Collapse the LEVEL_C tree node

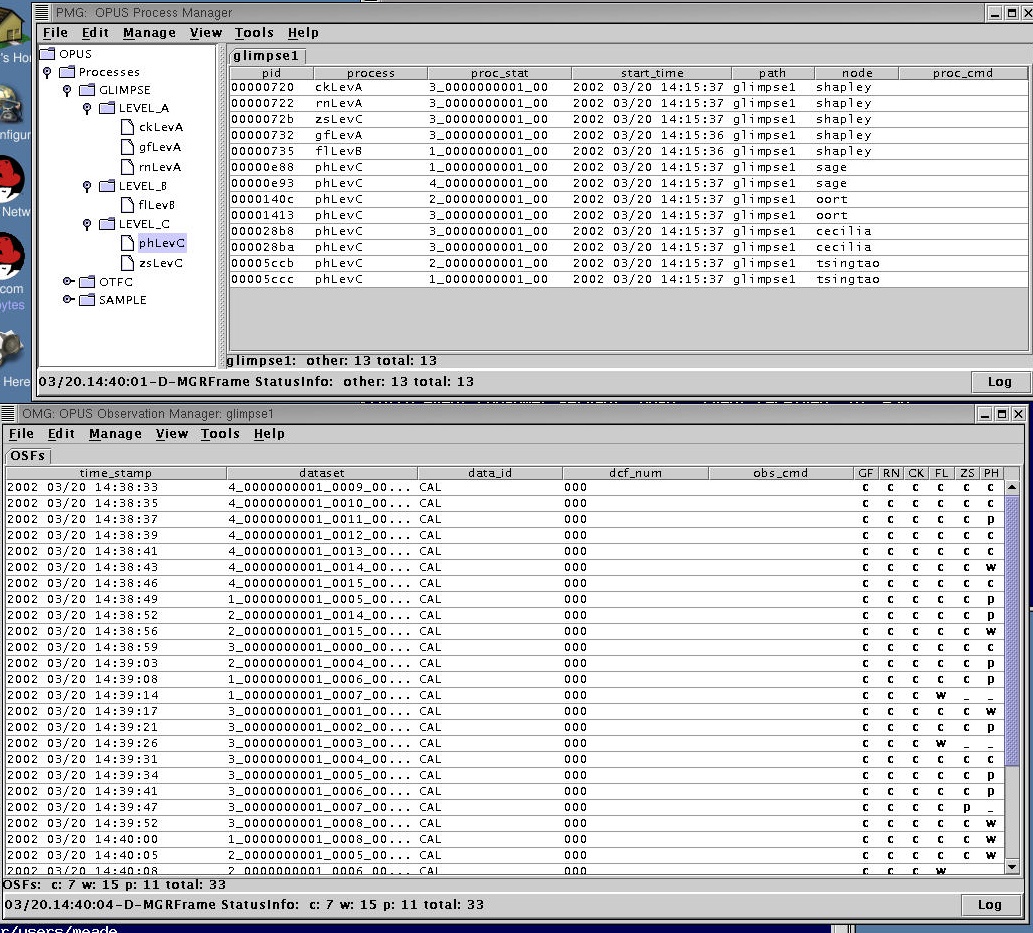(x=87, y=225)
